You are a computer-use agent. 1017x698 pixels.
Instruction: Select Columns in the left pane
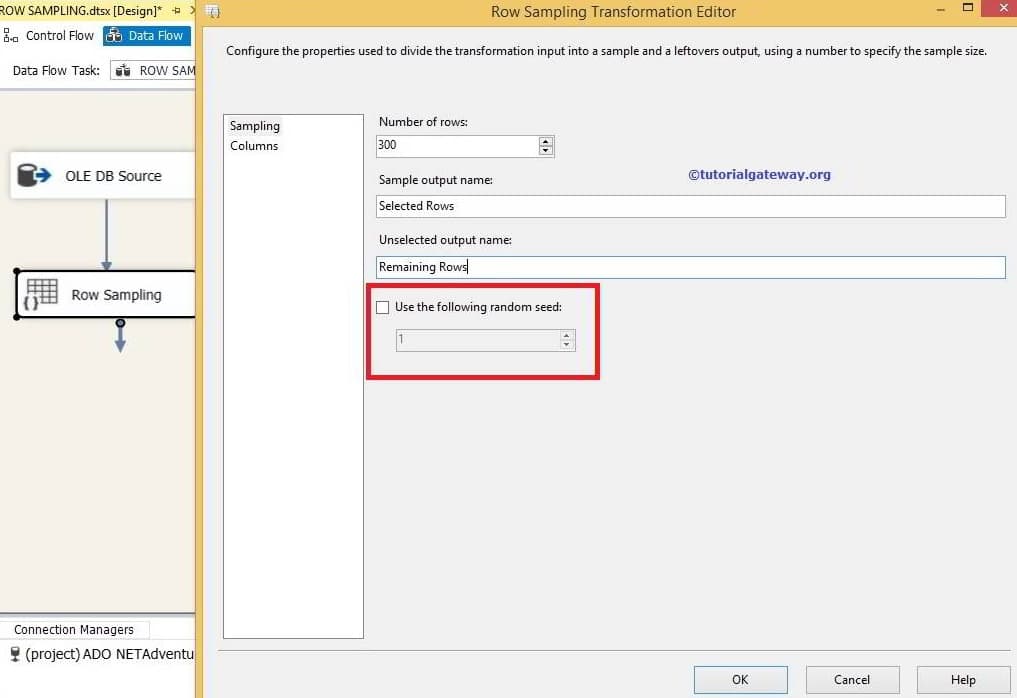[x=254, y=145]
